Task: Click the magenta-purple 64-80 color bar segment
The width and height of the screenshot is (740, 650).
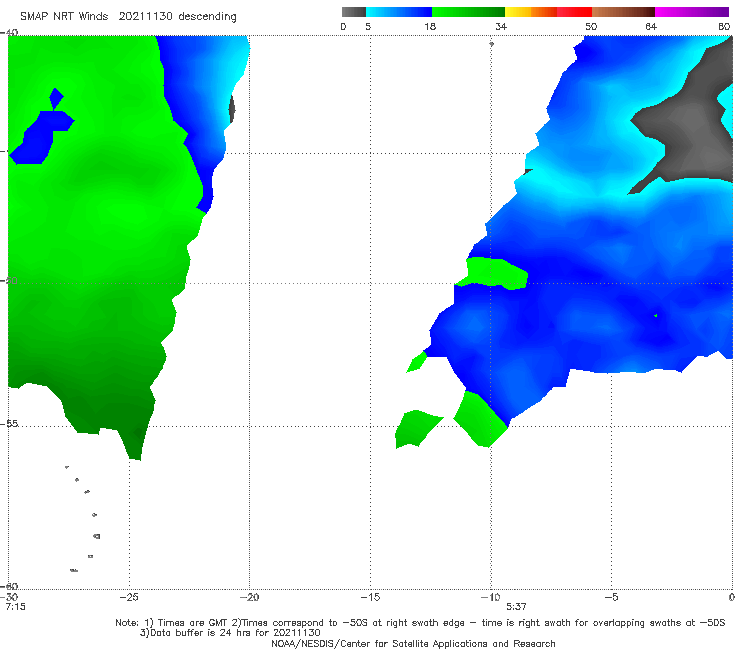Action: click(x=692, y=12)
